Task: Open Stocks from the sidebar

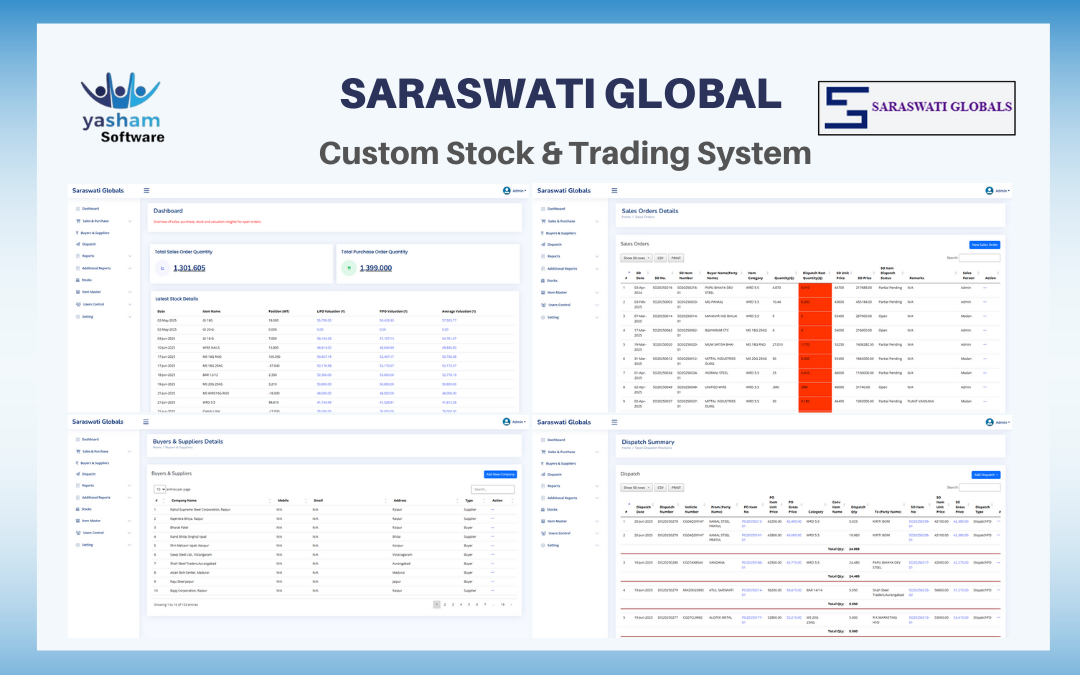Action: click(78, 280)
